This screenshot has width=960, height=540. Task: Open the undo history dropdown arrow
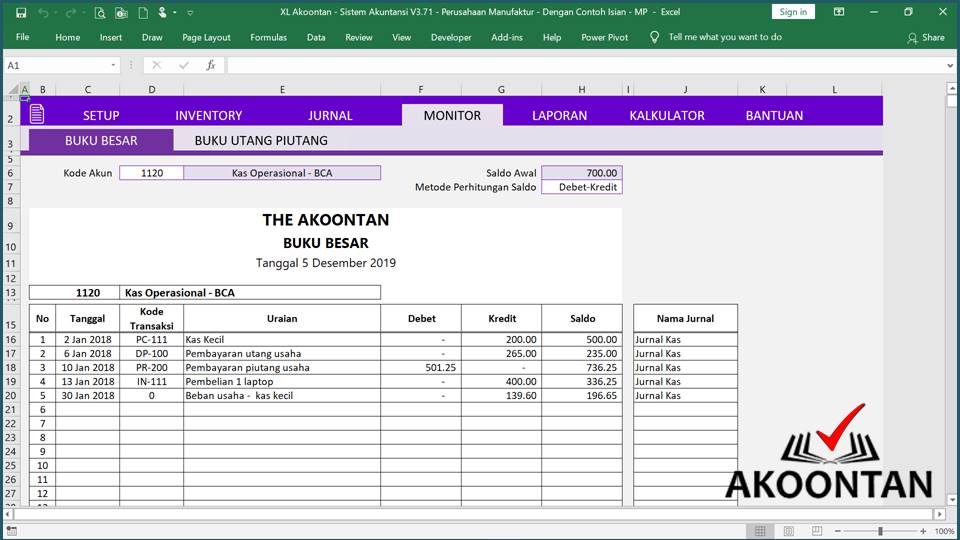[x=54, y=12]
